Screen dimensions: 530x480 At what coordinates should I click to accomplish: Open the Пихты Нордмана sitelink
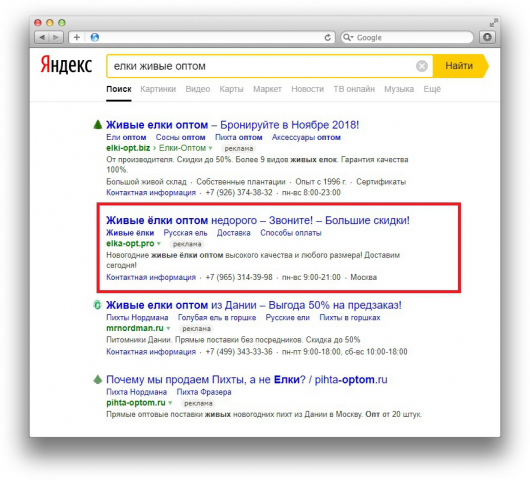point(137,318)
